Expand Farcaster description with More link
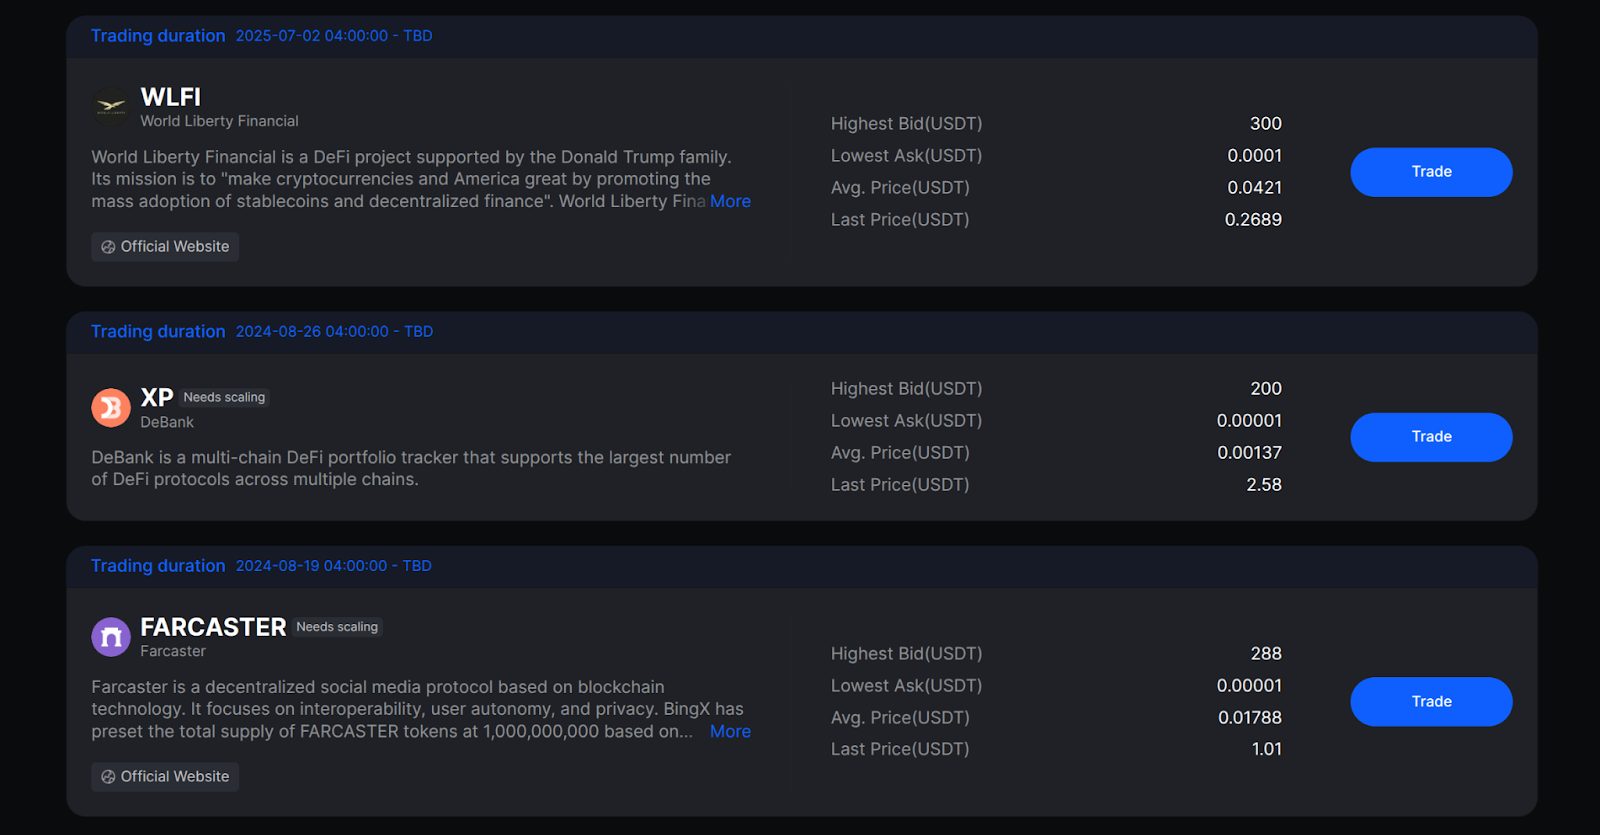 coord(730,731)
